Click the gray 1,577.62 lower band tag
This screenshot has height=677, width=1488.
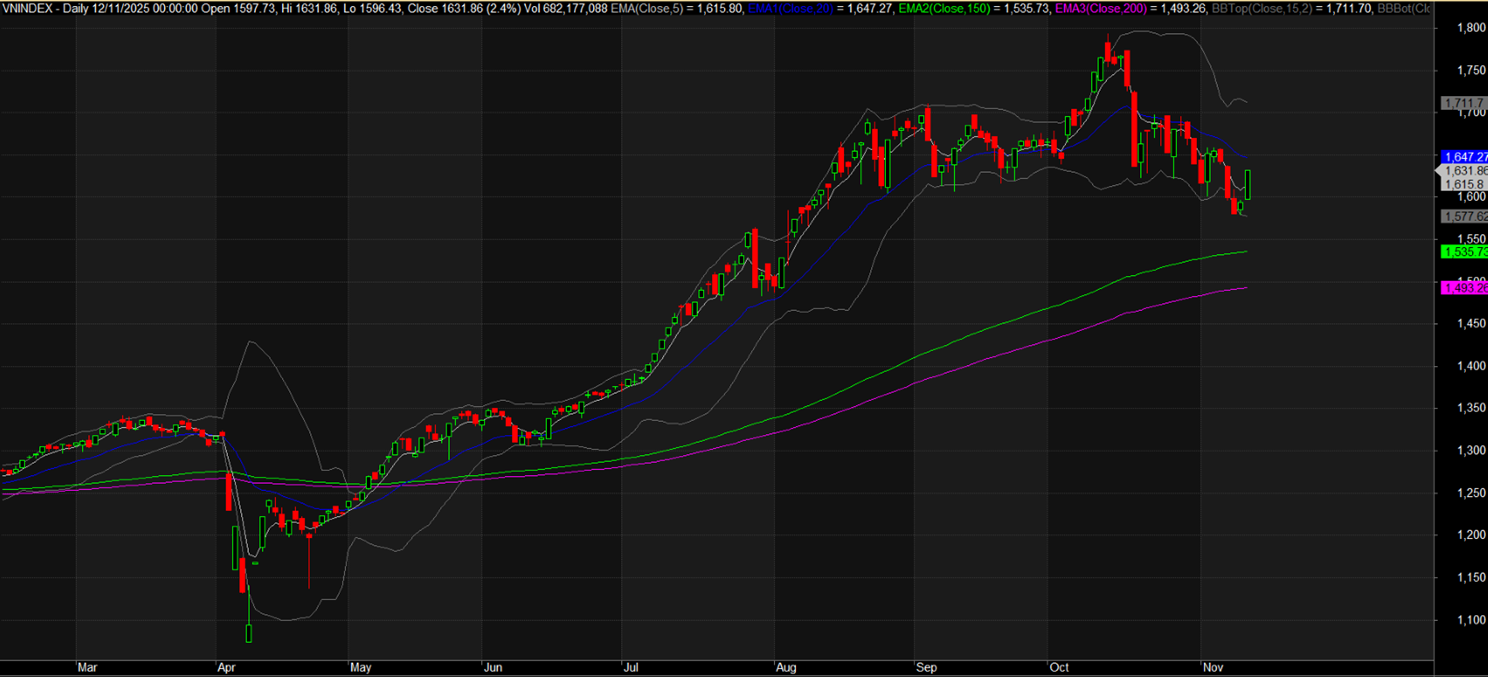click(1464, 216)
